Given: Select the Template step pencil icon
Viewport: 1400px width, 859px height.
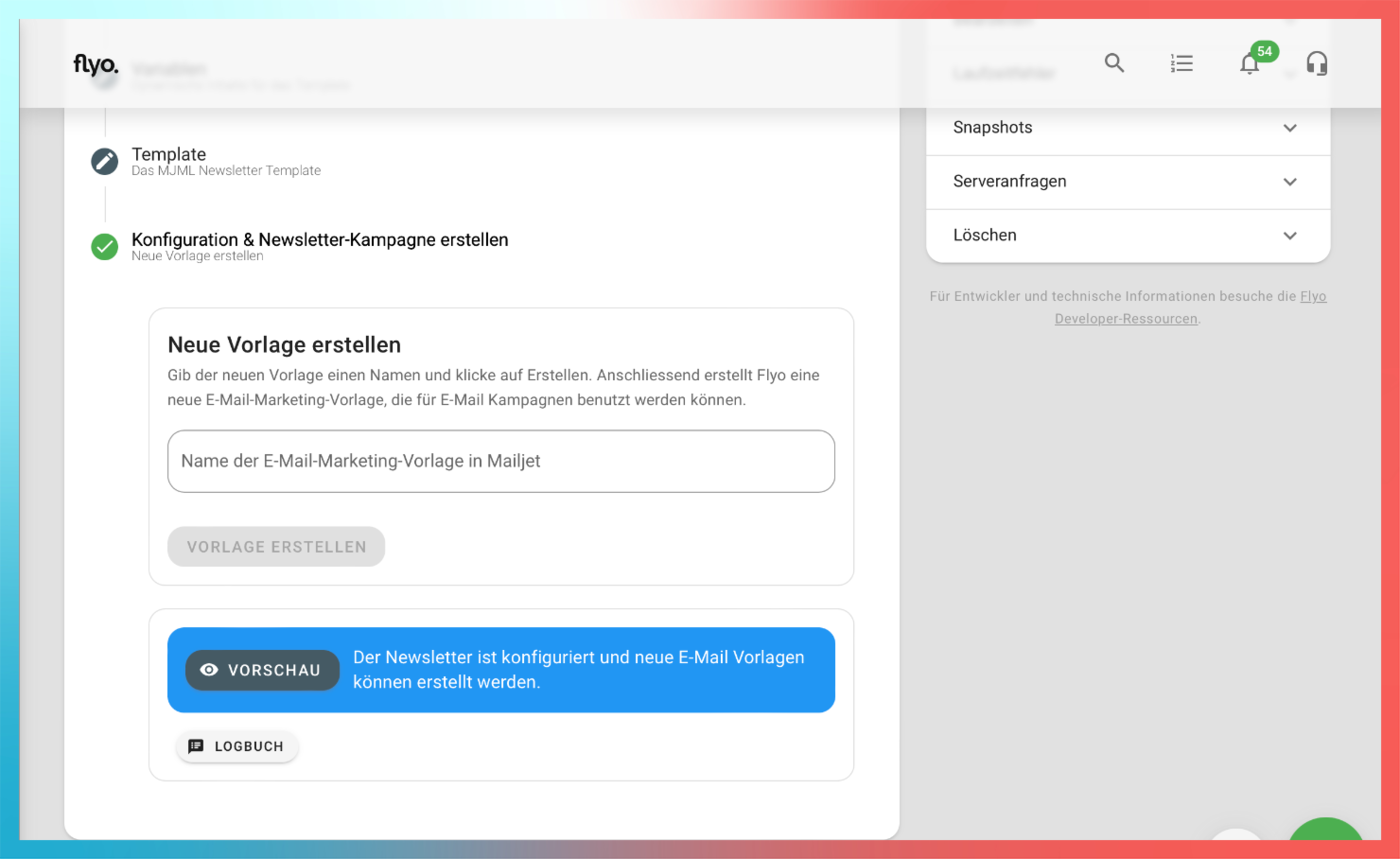Looking at the screenshot, I should 105,161.
